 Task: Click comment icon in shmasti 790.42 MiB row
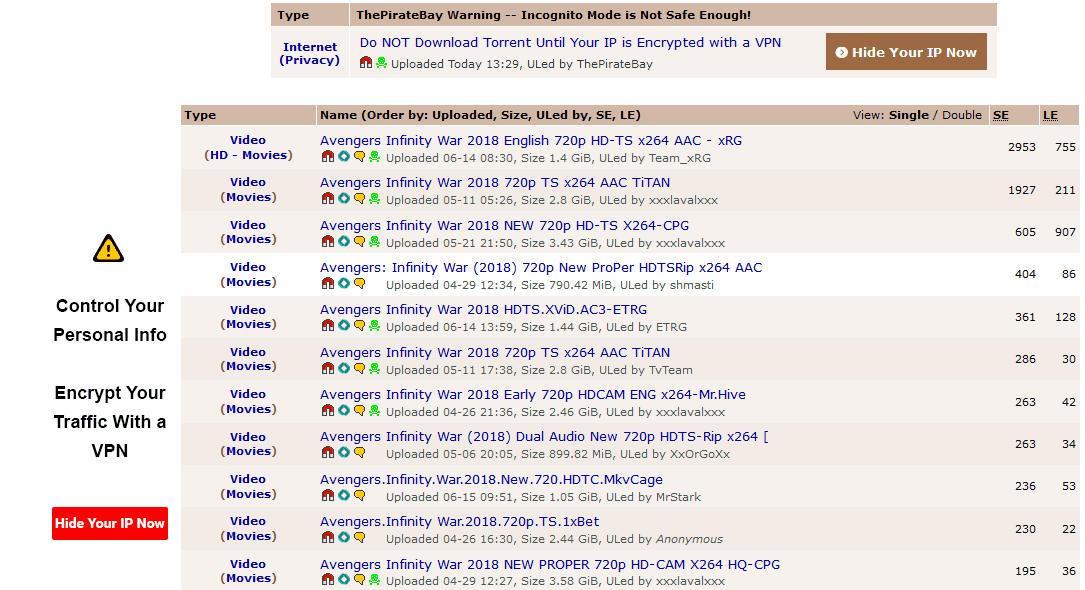click(359, 284)
